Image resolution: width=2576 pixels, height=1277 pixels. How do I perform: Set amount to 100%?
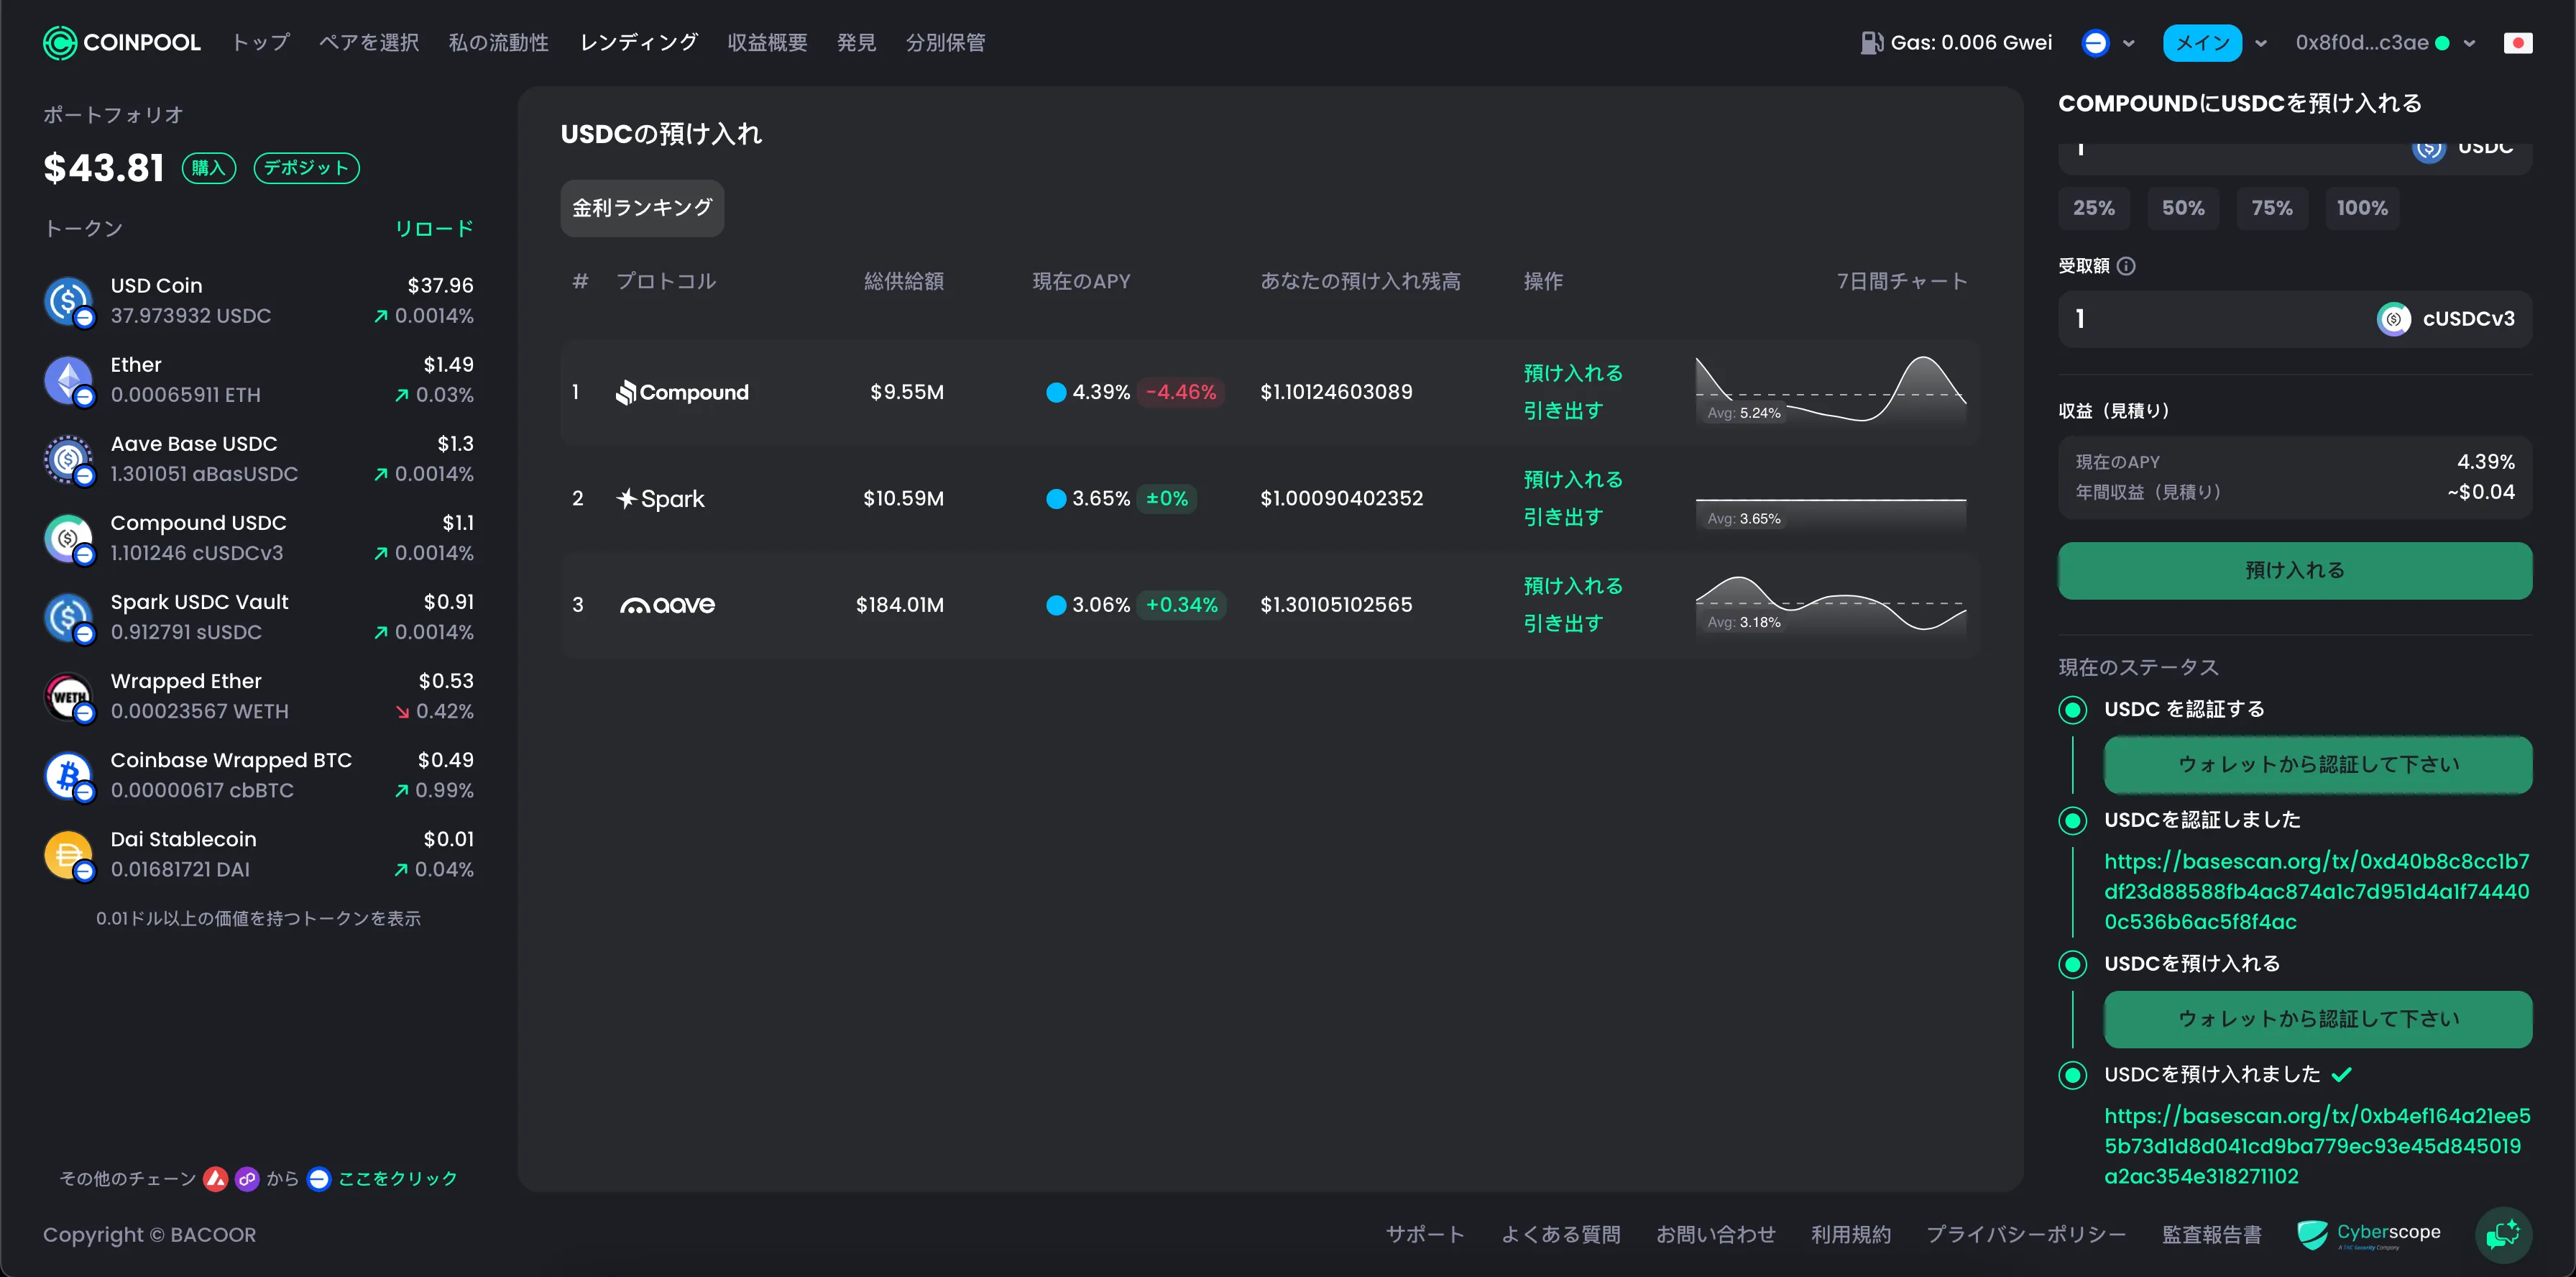tap(2362, 208)
